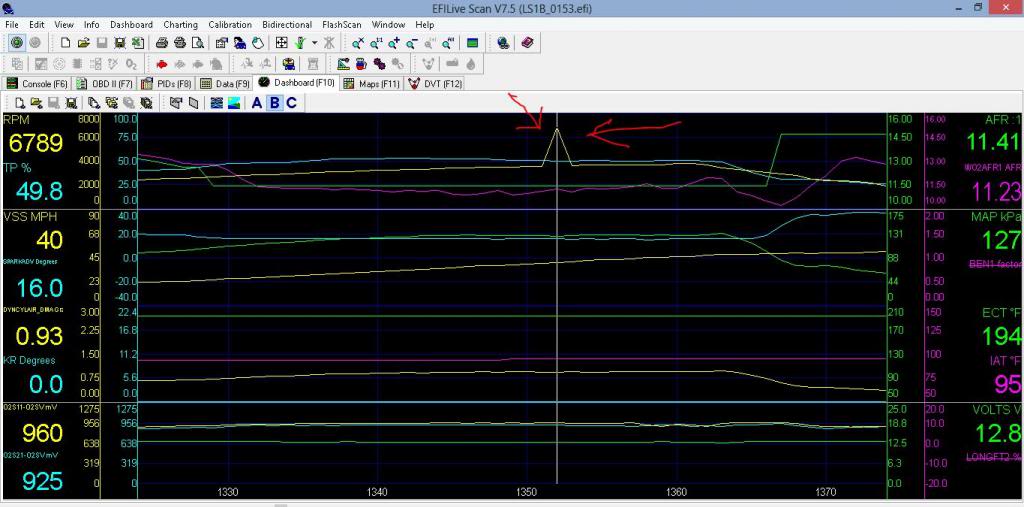Screen dimensions: 1024x507
Task: Click the blue-and-yellow device icon in the second toolbar
Action: coord(289,64)
